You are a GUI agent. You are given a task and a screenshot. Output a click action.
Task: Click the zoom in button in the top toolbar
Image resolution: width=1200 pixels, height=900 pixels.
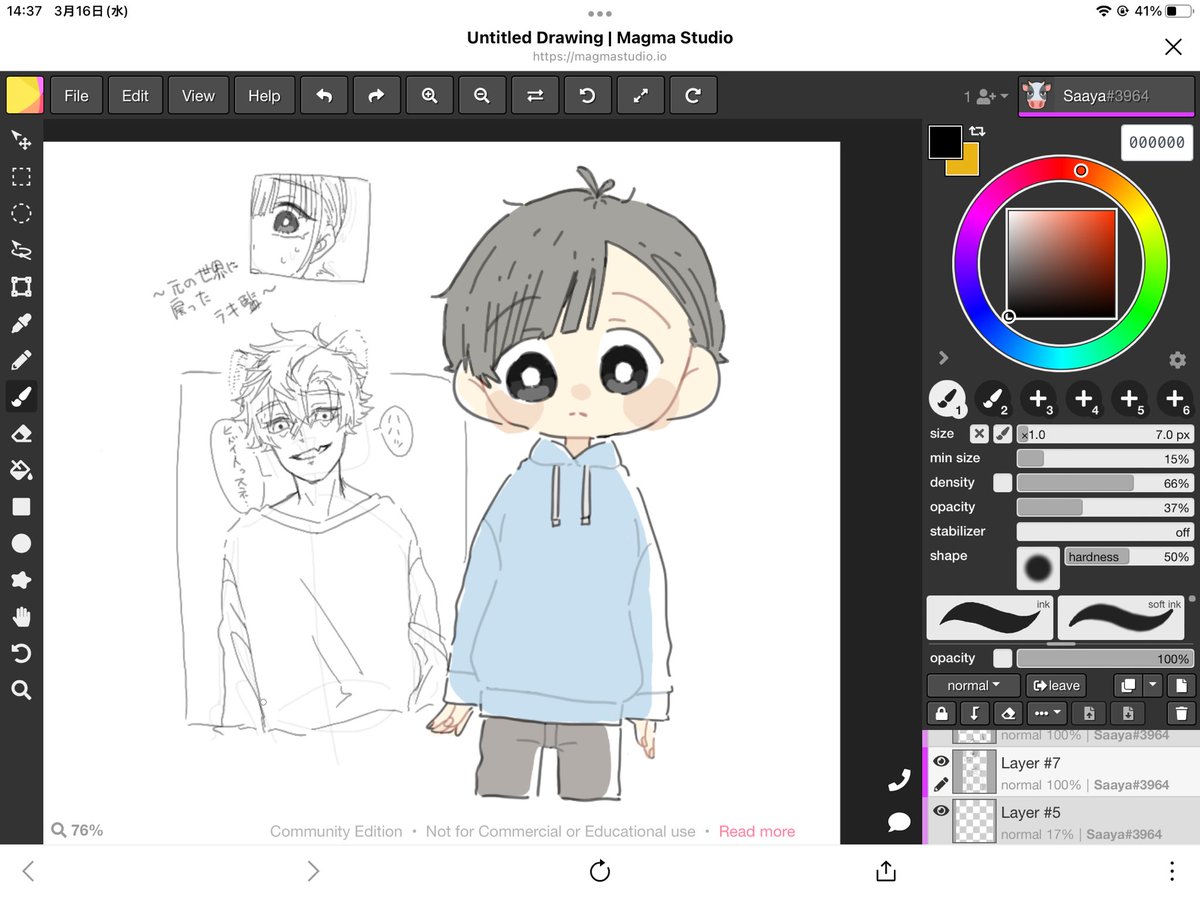[430, 96]
